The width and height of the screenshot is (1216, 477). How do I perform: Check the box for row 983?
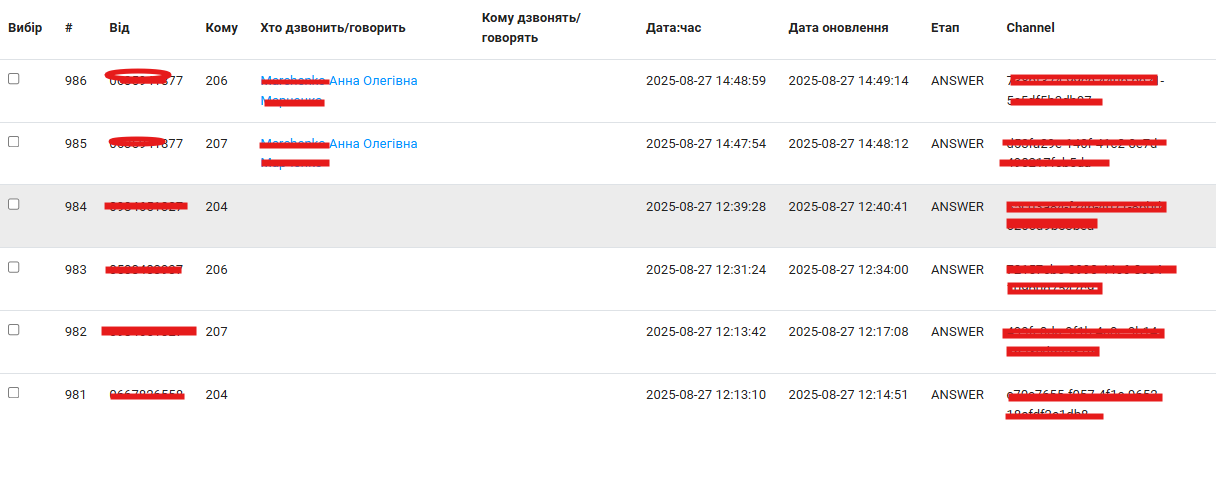(14, 267)
